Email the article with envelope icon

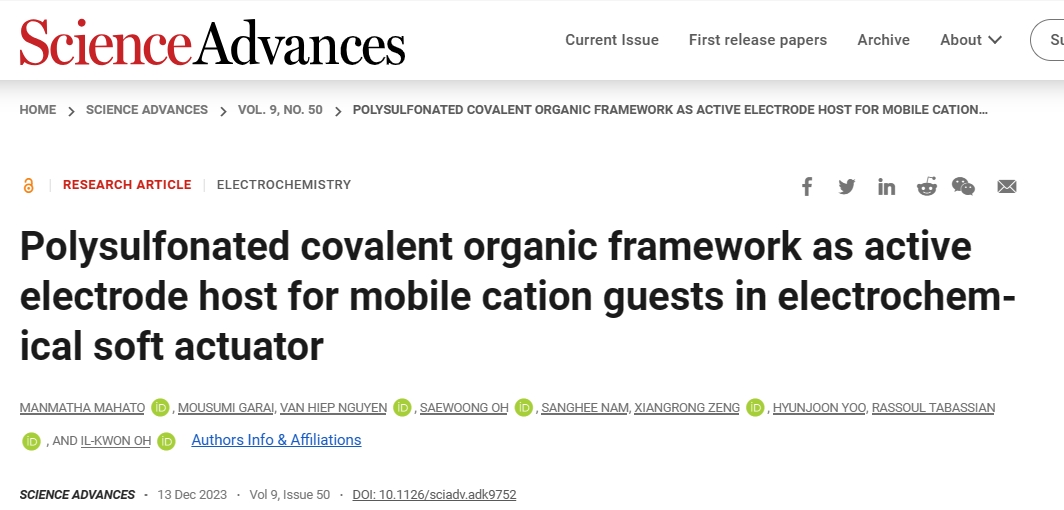coord(1007,187)
